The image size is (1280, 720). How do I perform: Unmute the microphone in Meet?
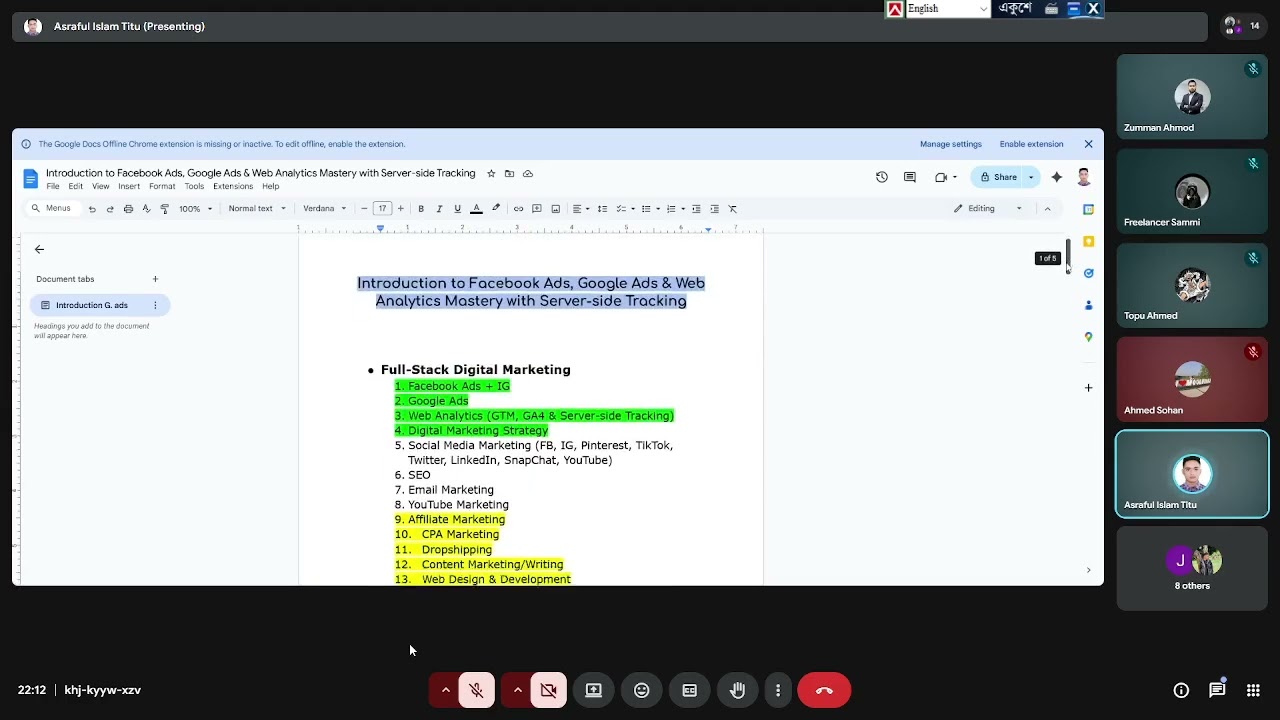(477, 690)
